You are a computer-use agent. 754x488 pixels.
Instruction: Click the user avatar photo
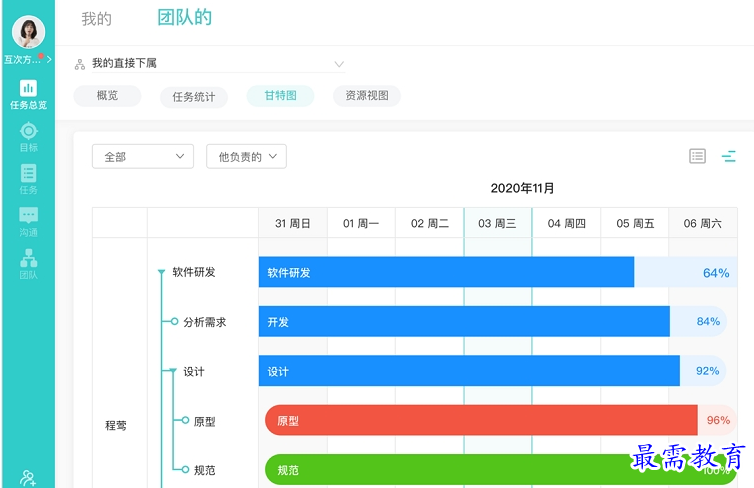[28, 33]
